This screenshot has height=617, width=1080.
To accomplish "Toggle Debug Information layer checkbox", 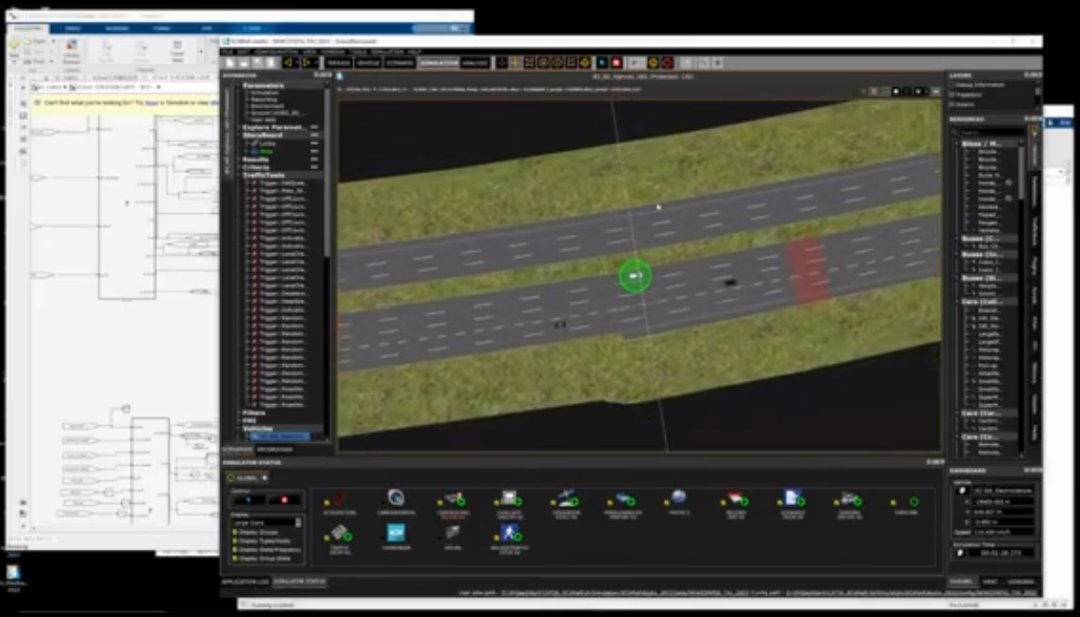I will click(952, 85).
